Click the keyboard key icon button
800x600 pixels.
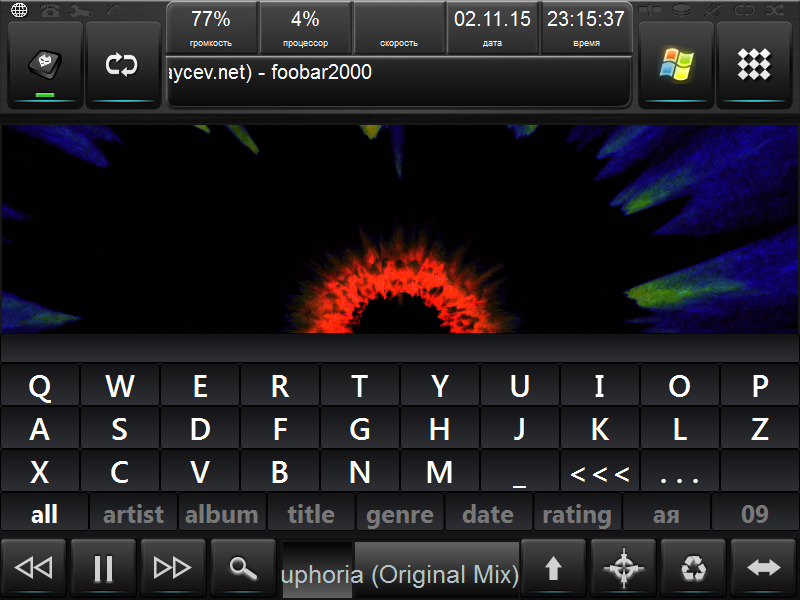(x=44, y=65)
